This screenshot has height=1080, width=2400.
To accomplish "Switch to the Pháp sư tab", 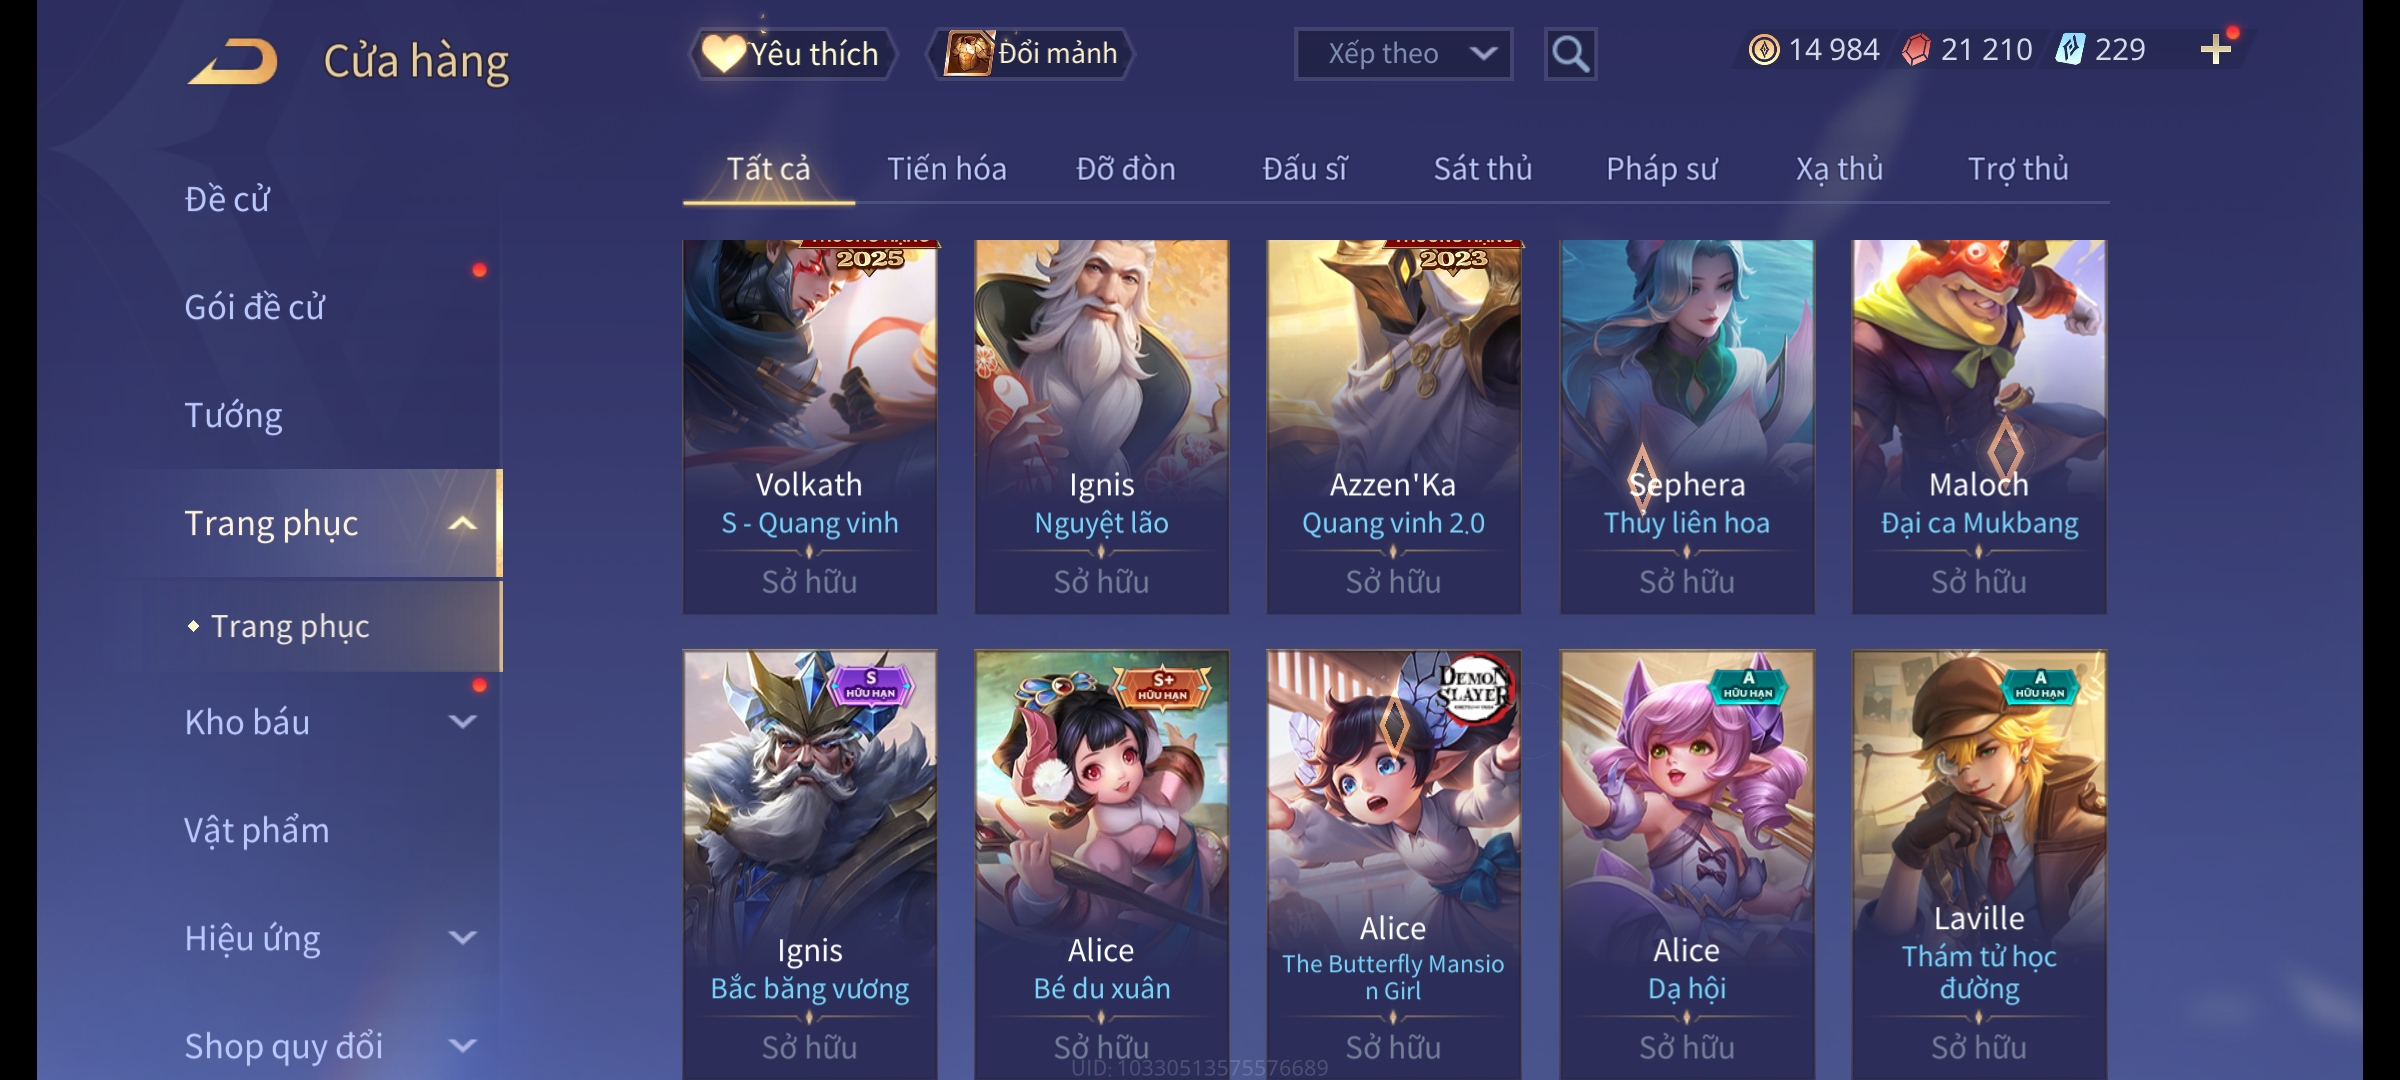I will pos(1661,169).
